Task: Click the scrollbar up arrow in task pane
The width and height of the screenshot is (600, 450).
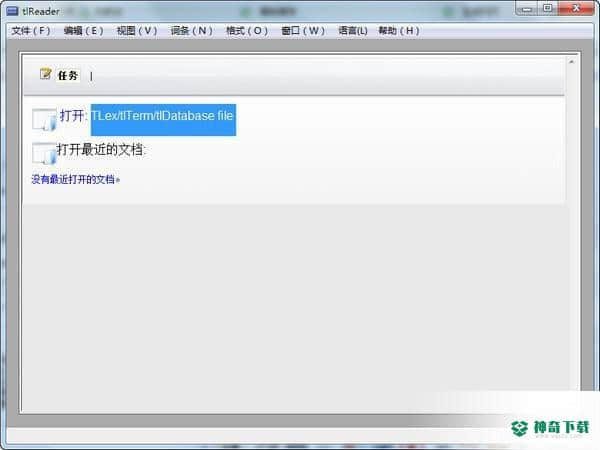Action: click(x=571, y=62)
